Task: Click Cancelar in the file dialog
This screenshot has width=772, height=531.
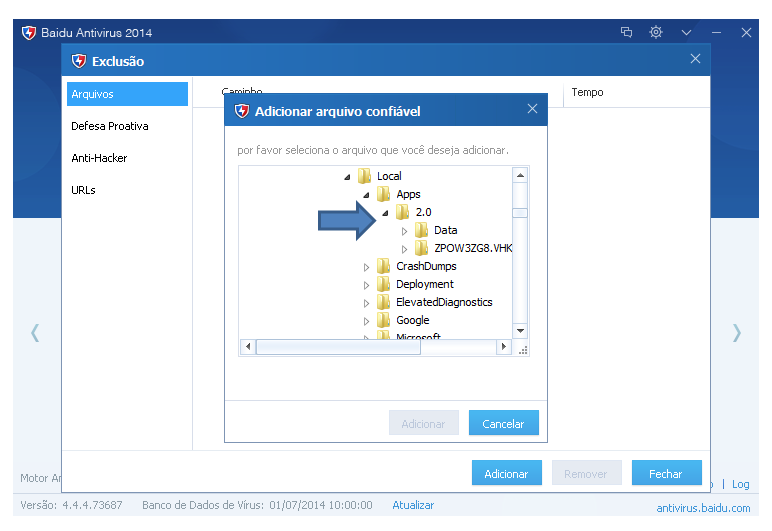Action: (504, 423)
